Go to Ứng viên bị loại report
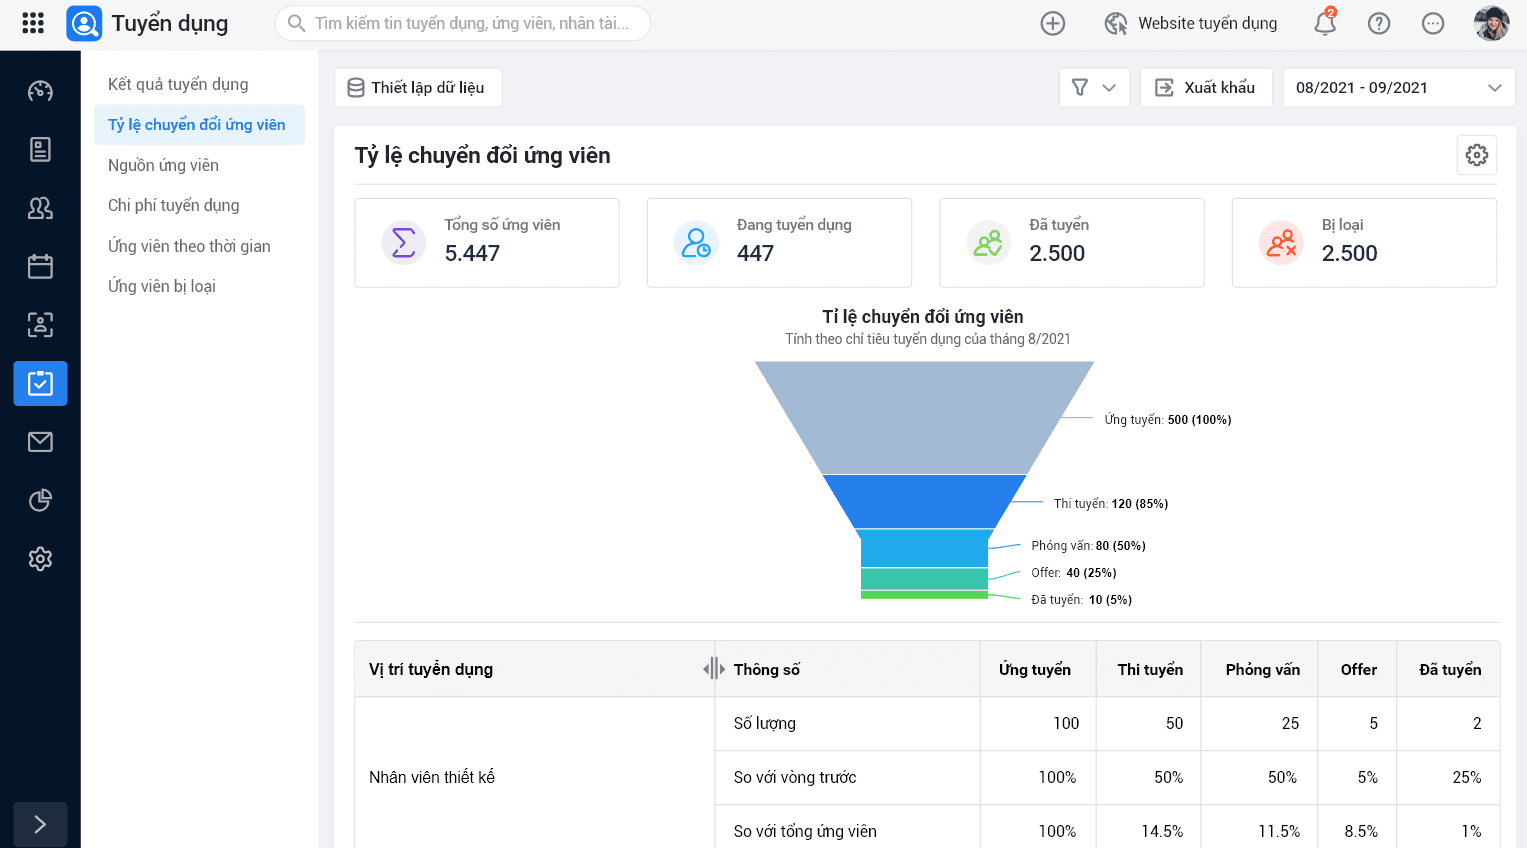1527x848 pixels. (162, 286)
